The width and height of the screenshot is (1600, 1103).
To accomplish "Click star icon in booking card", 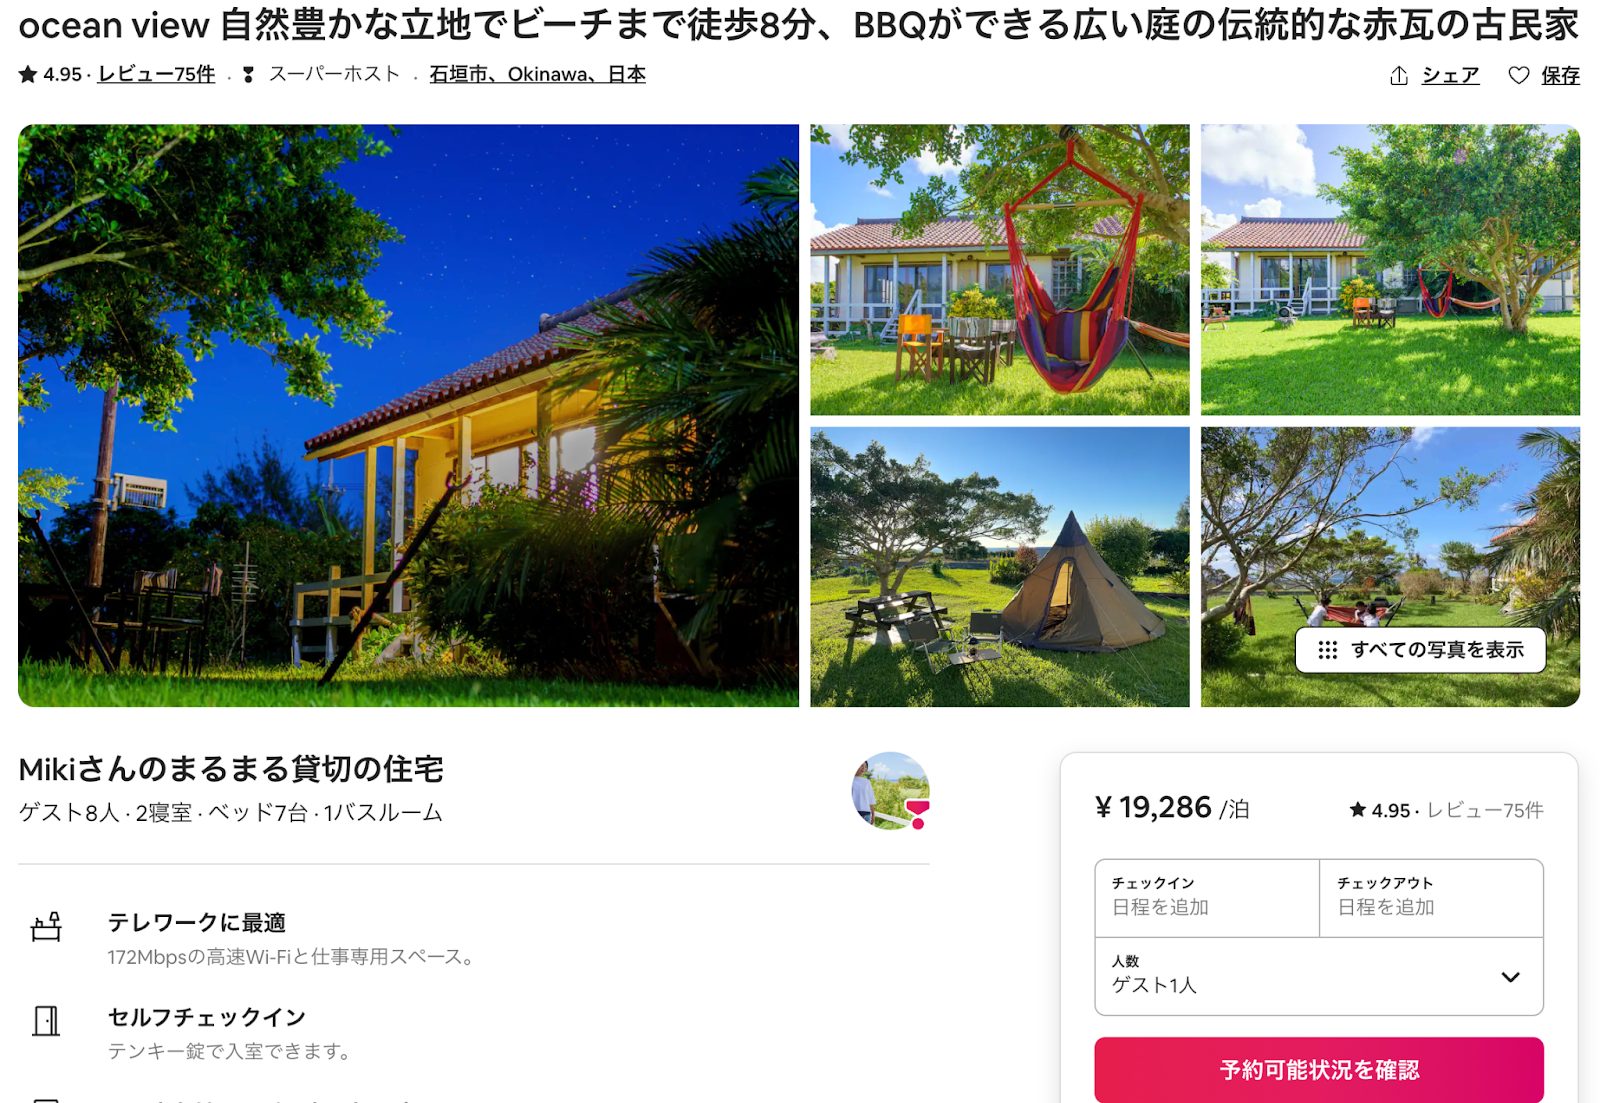I will 1357,810.
